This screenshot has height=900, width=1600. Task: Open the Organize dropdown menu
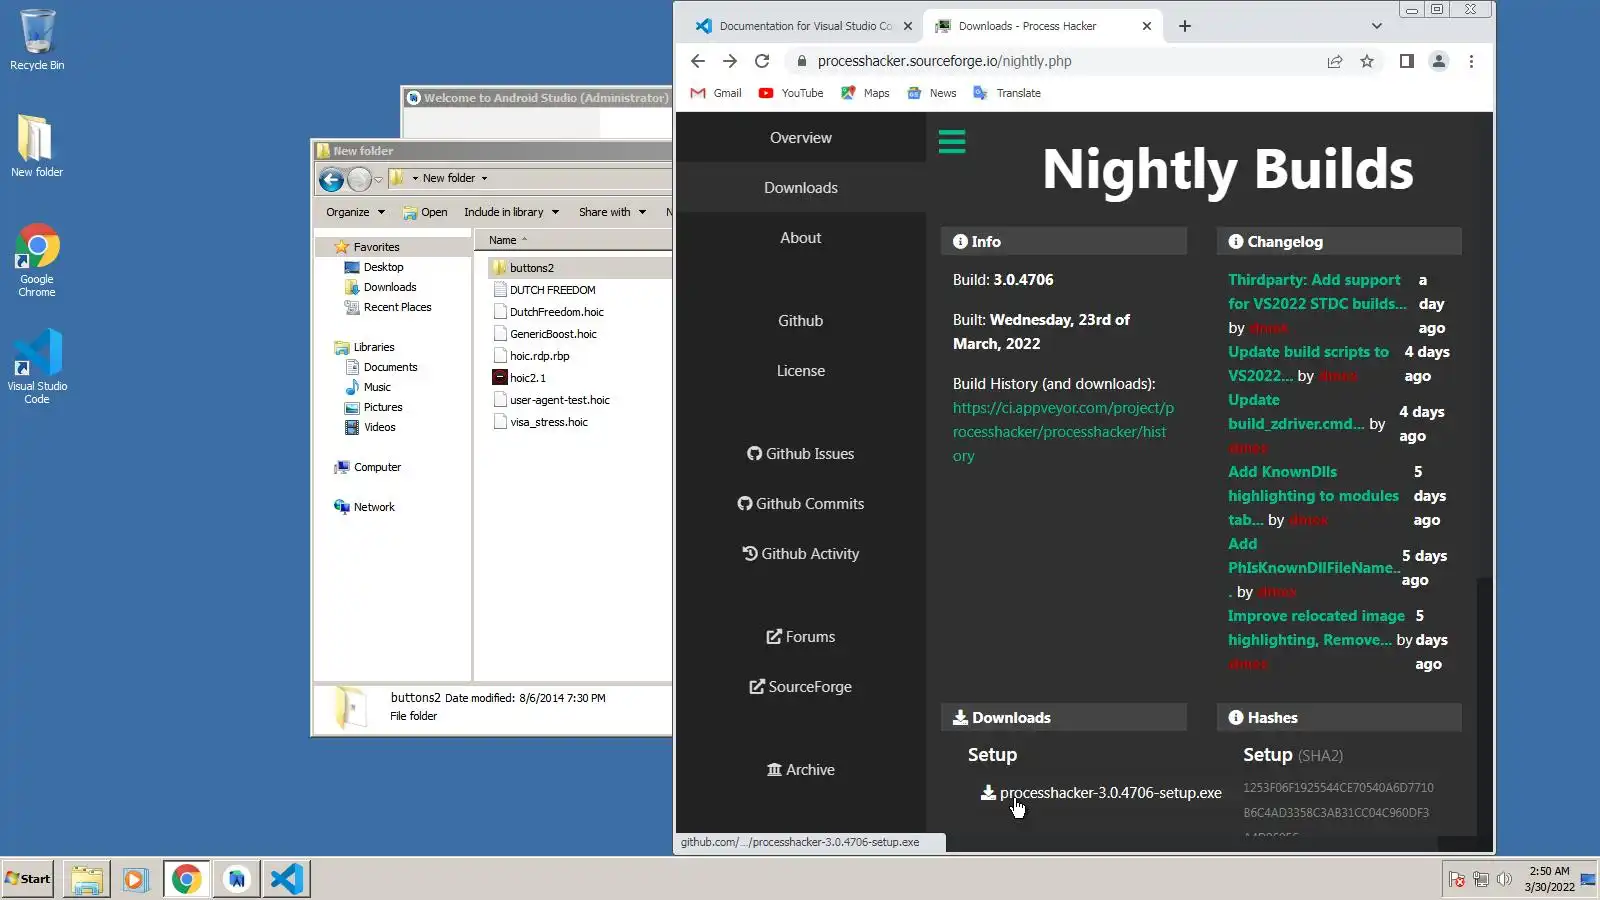point(355,212)
